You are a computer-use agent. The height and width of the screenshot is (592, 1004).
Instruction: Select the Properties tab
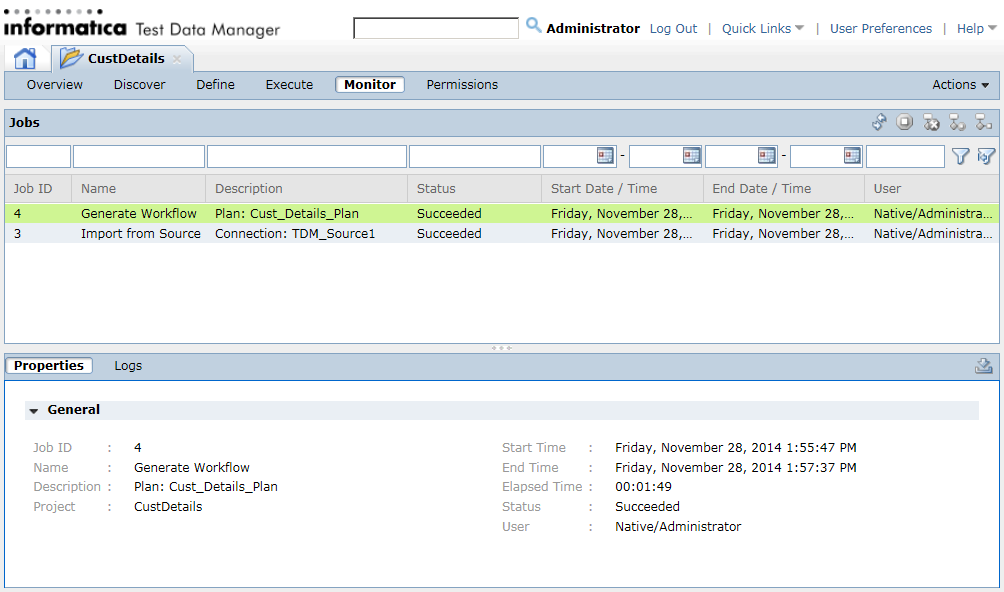pos(49,365)
